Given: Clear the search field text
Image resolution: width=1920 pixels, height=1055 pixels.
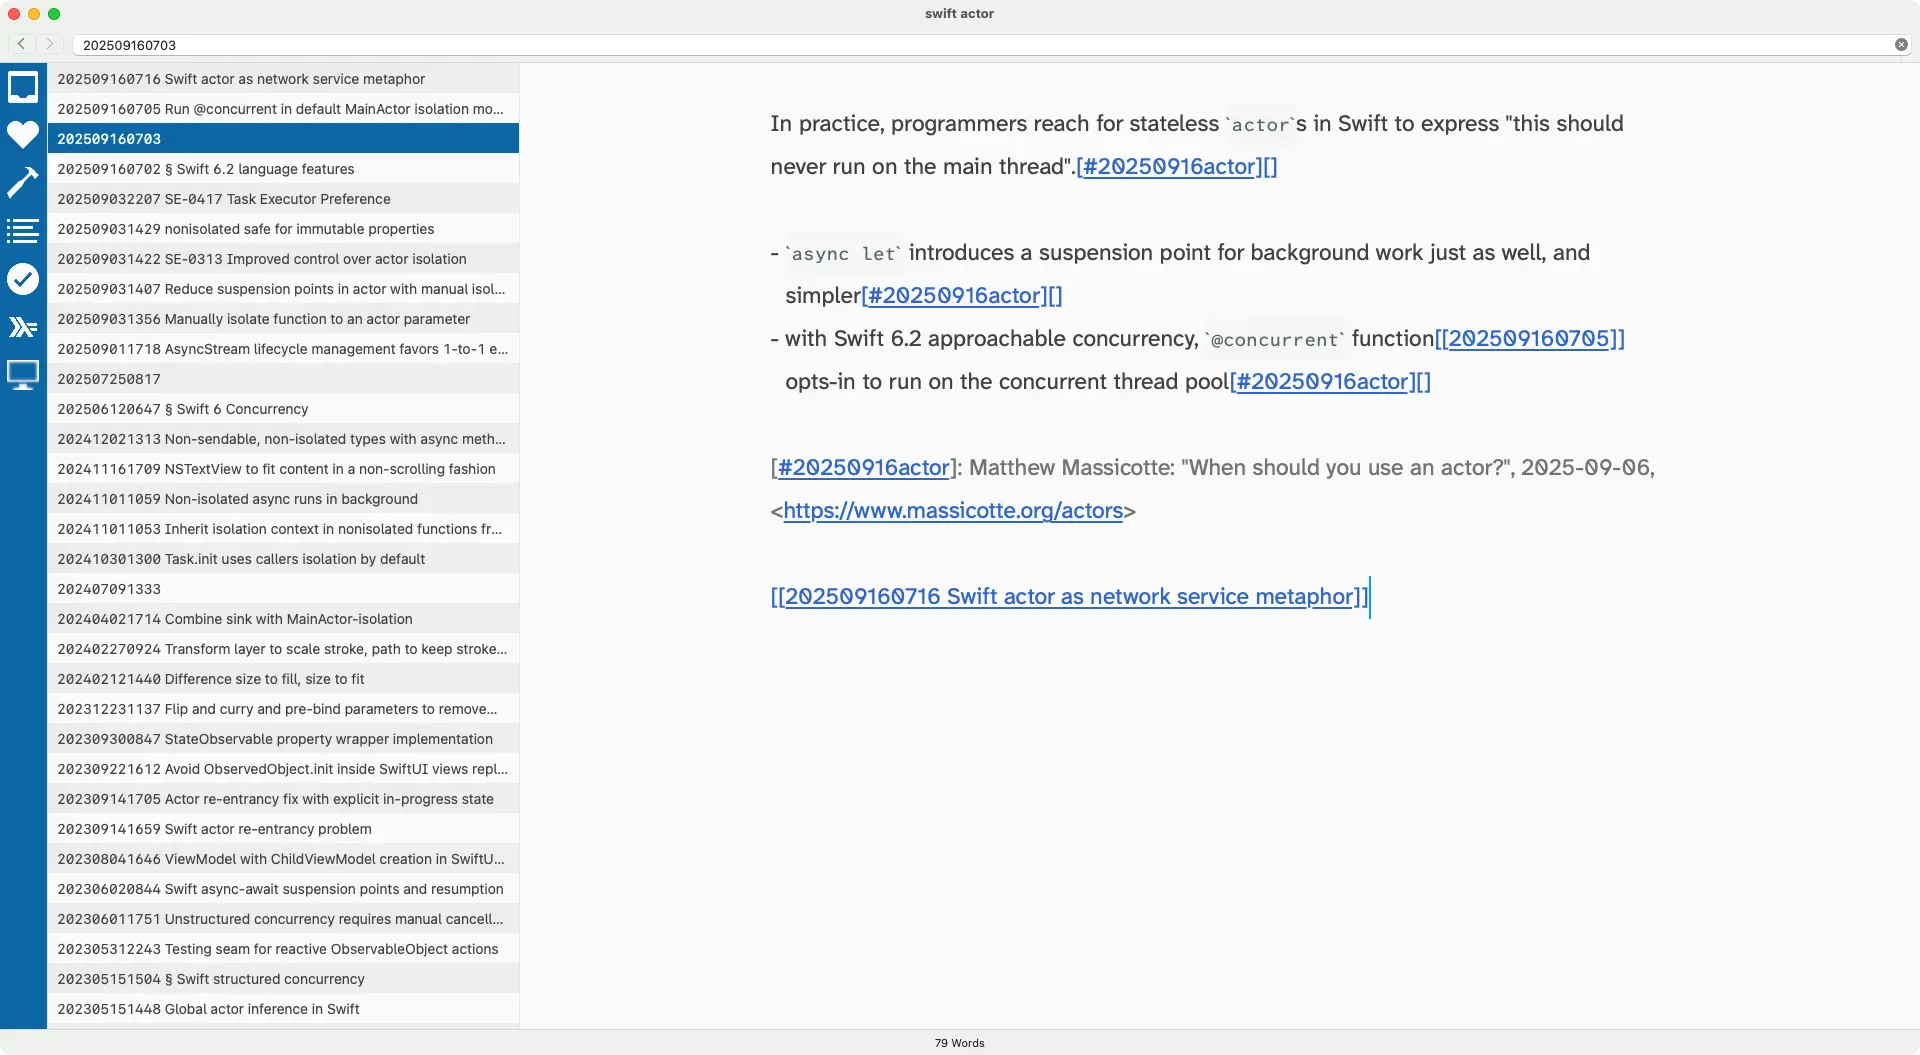Looking at the screenshot, I should 1901,45.
